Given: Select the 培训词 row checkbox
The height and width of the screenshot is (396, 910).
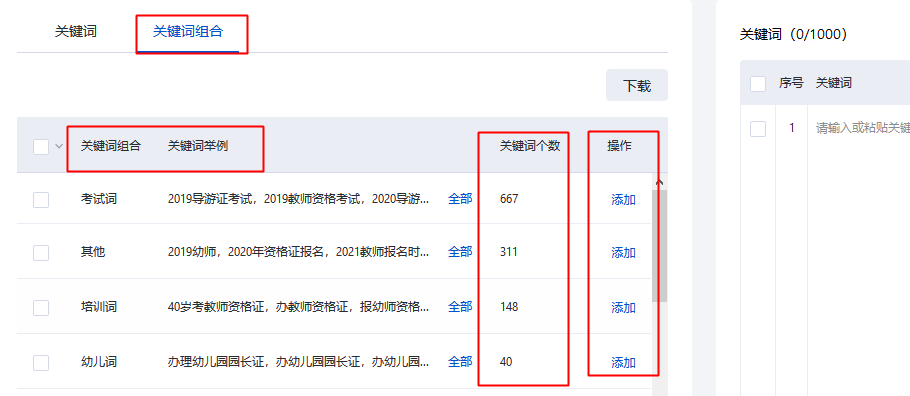Looking at the screenshot, I should pyautogui.click(x=41, y=308).
